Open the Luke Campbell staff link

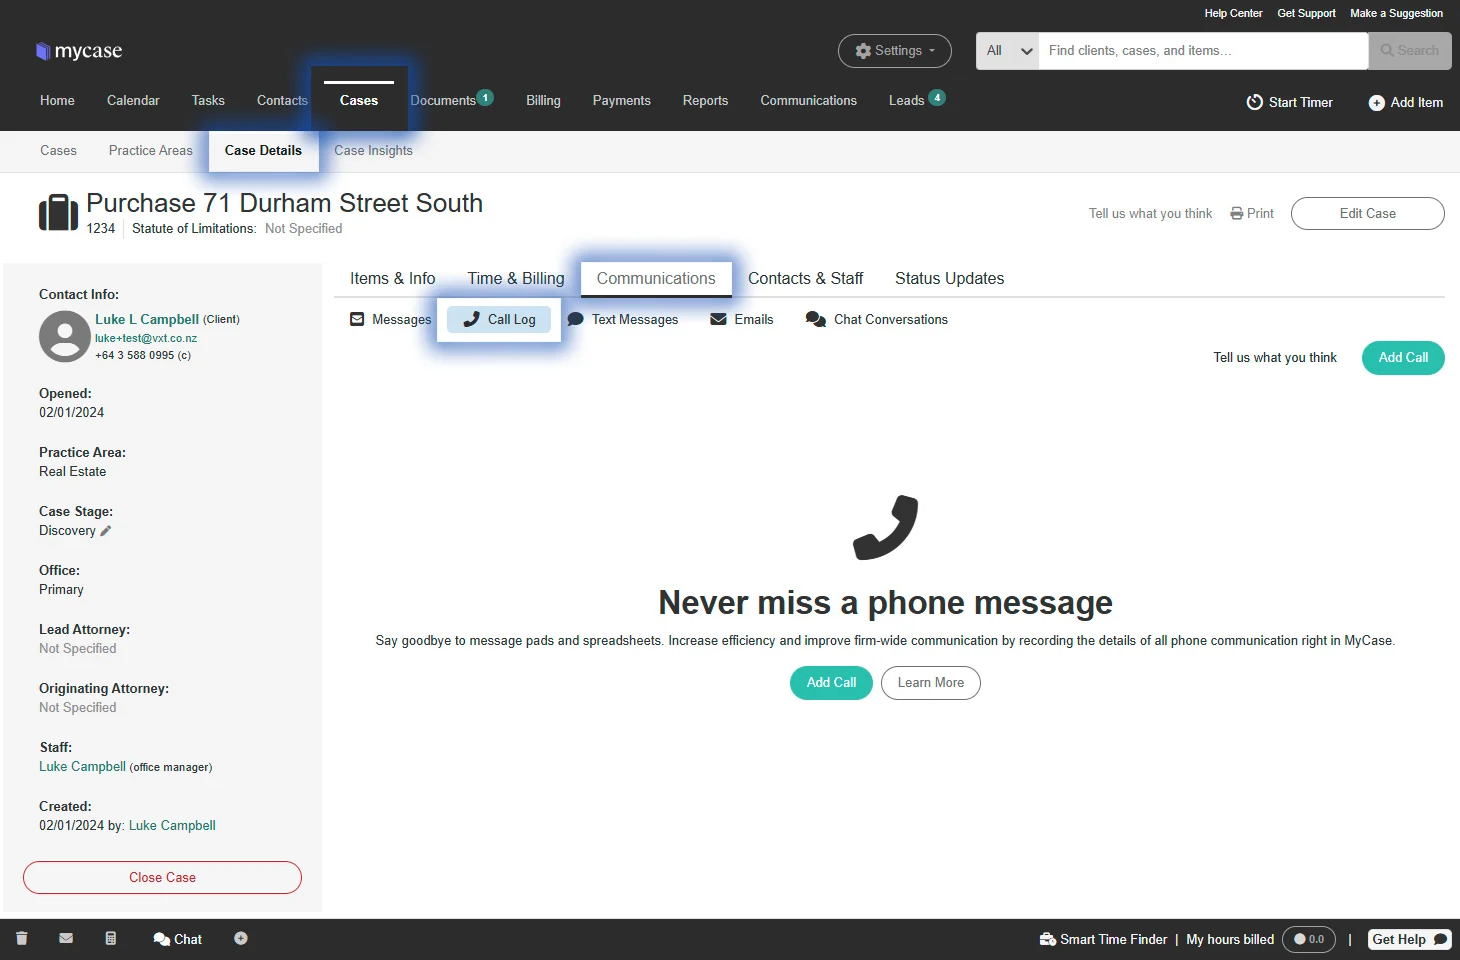[x=82, y=767]
